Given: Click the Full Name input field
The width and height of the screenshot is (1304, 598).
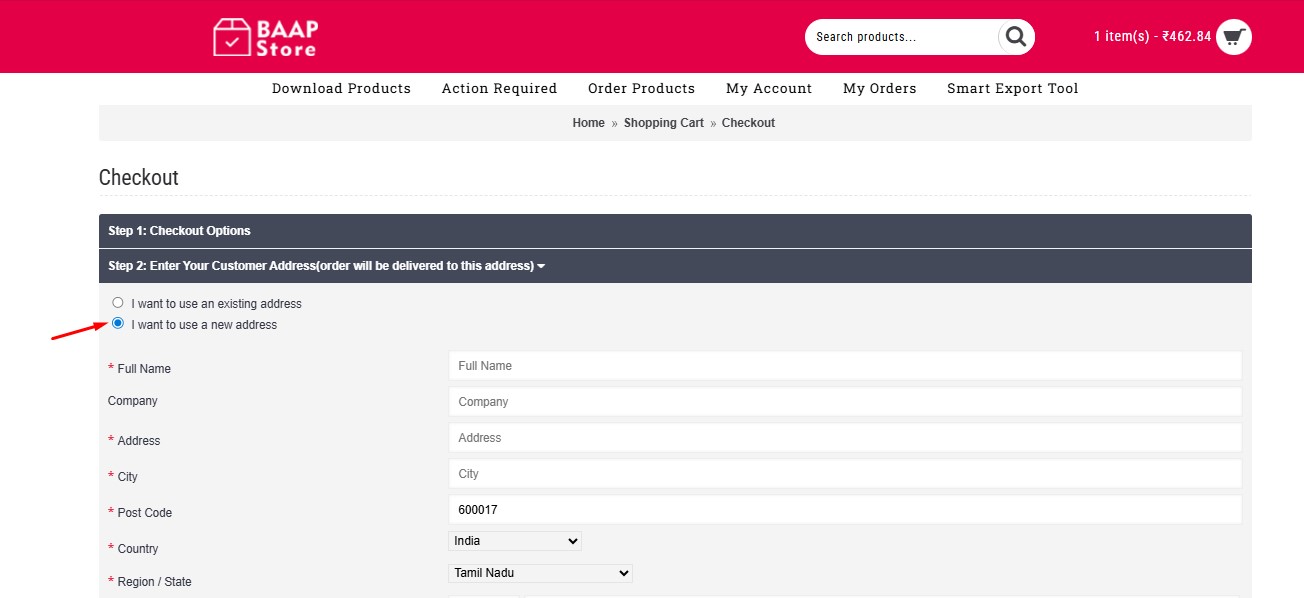Looking at the screenshot, I should 844,366.
